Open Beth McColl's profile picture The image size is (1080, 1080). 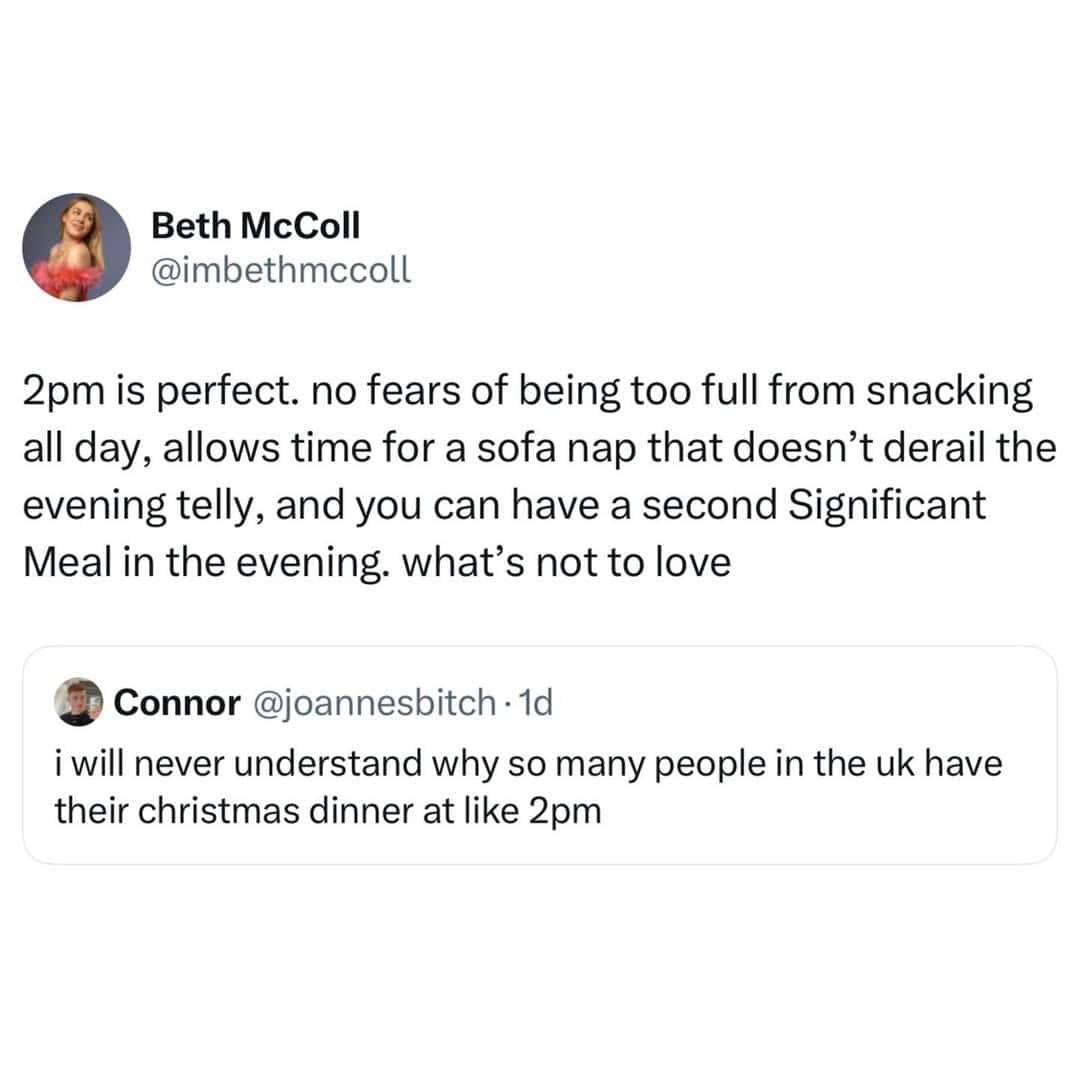[x=77, y=247]
